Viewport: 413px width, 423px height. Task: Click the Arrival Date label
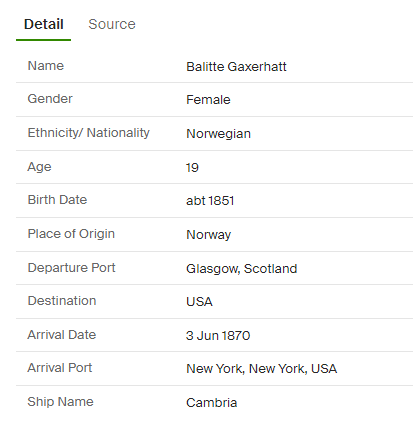(x=62, y=335)
